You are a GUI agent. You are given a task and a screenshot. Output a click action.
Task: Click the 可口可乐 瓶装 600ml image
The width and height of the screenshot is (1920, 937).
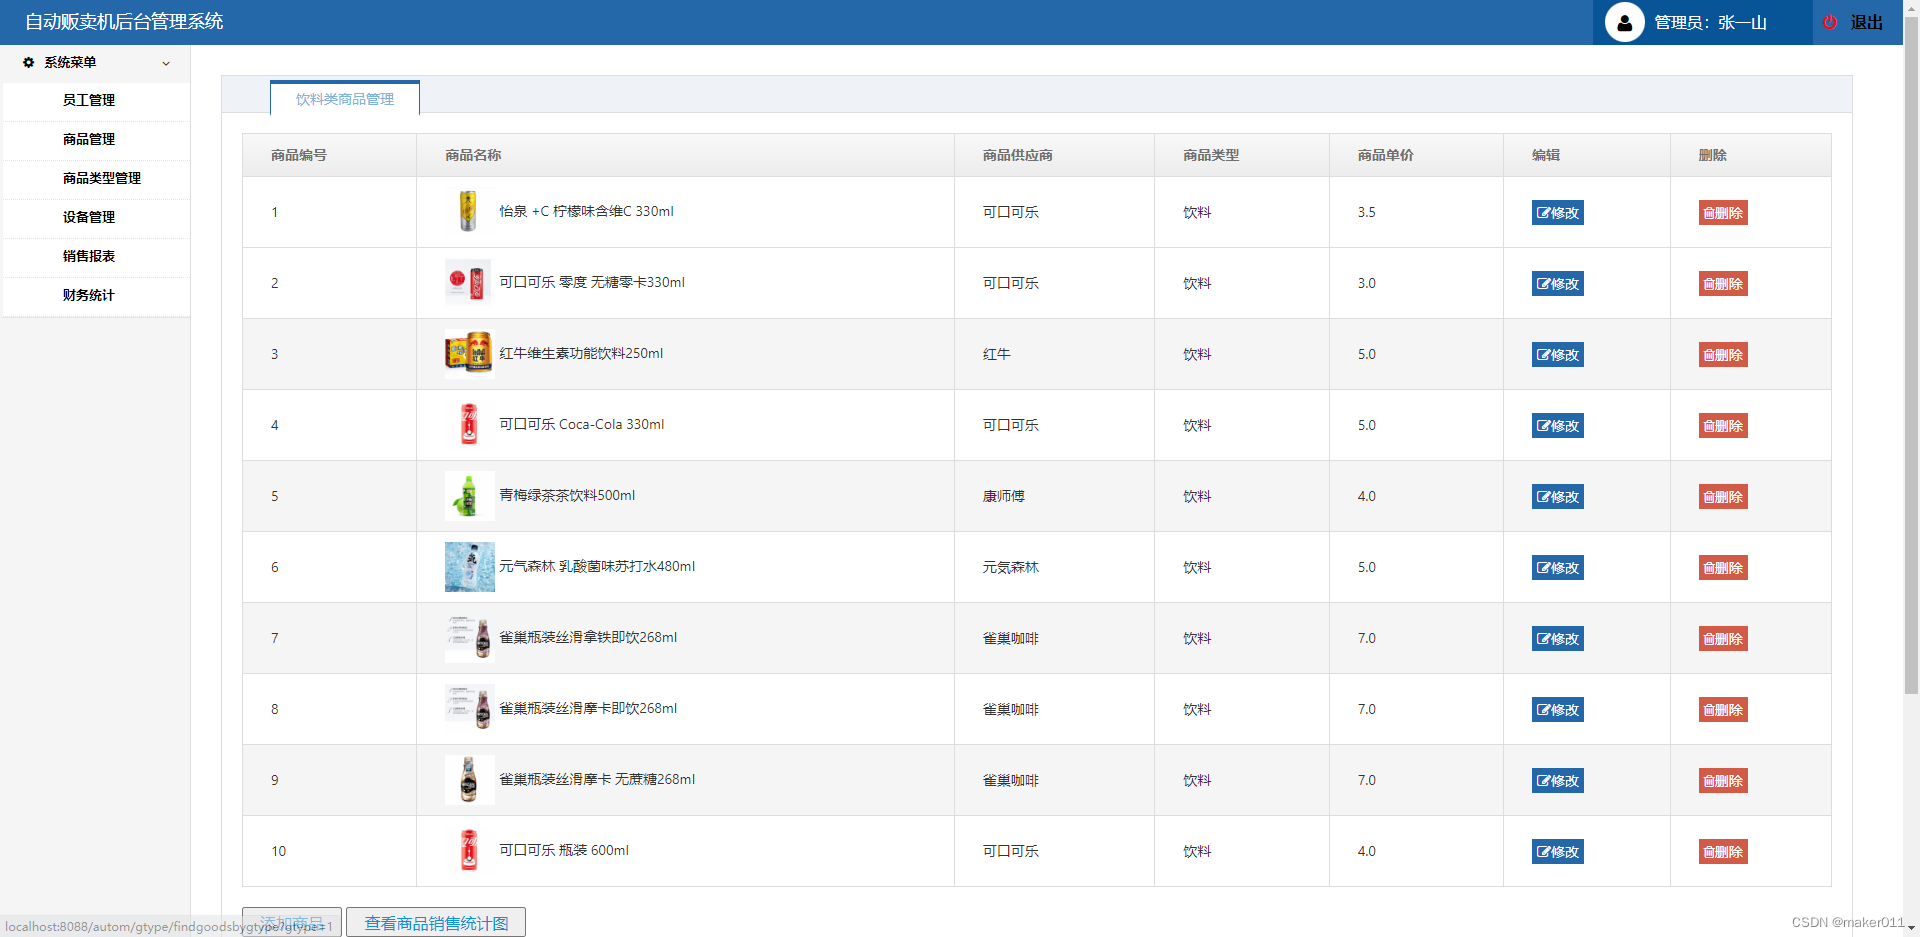tap(469, 851)
